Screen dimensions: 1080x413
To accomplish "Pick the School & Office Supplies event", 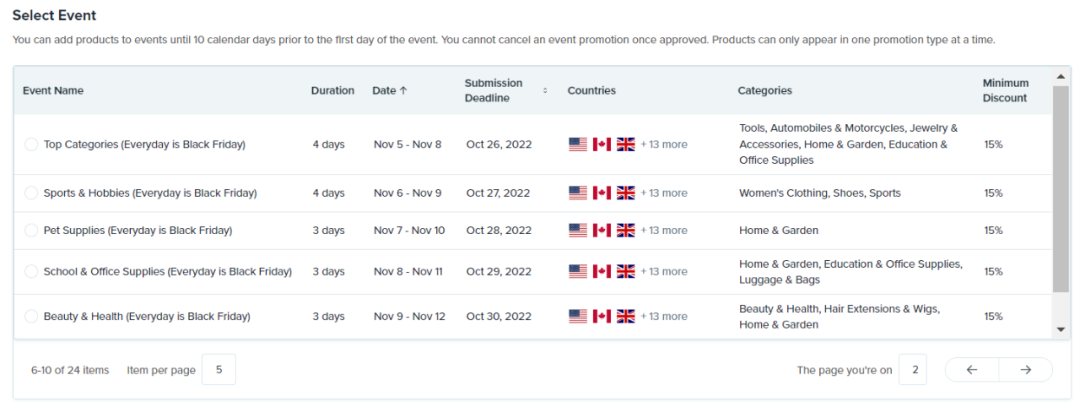I will tap(31, 272).
